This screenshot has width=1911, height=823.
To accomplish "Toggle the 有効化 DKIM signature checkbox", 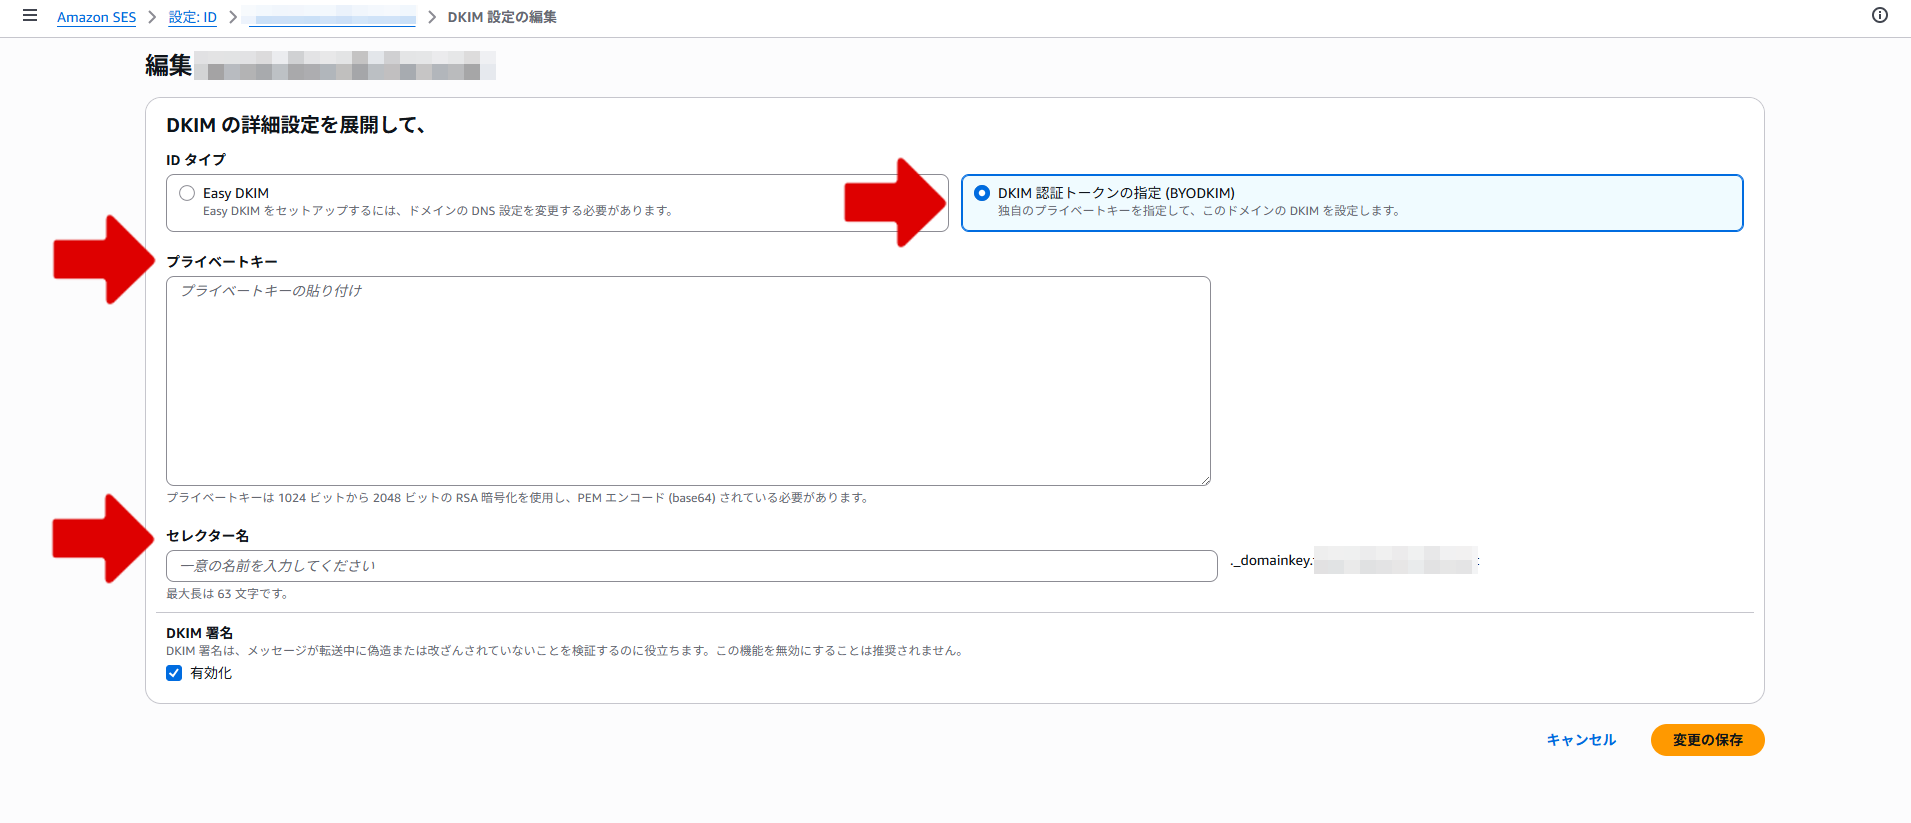I will (x=174, y=673).
